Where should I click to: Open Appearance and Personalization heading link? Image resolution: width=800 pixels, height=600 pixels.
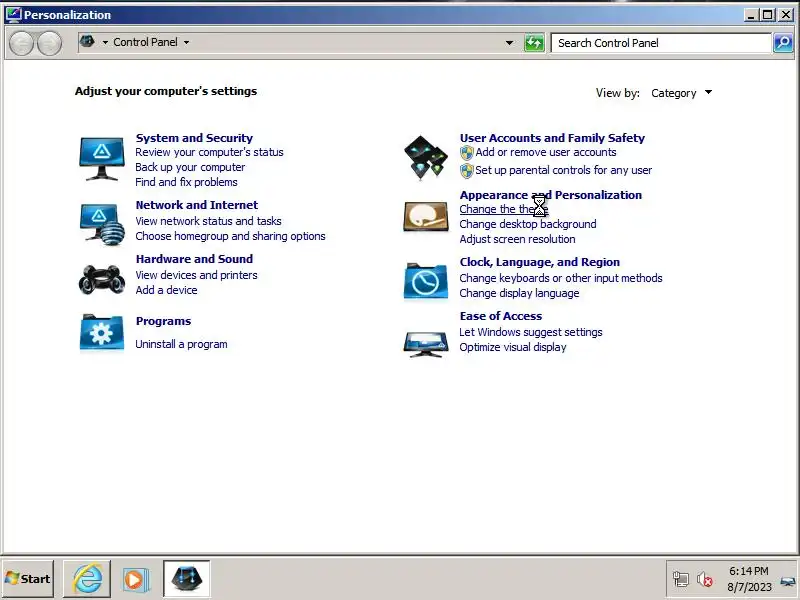point(551,195)
